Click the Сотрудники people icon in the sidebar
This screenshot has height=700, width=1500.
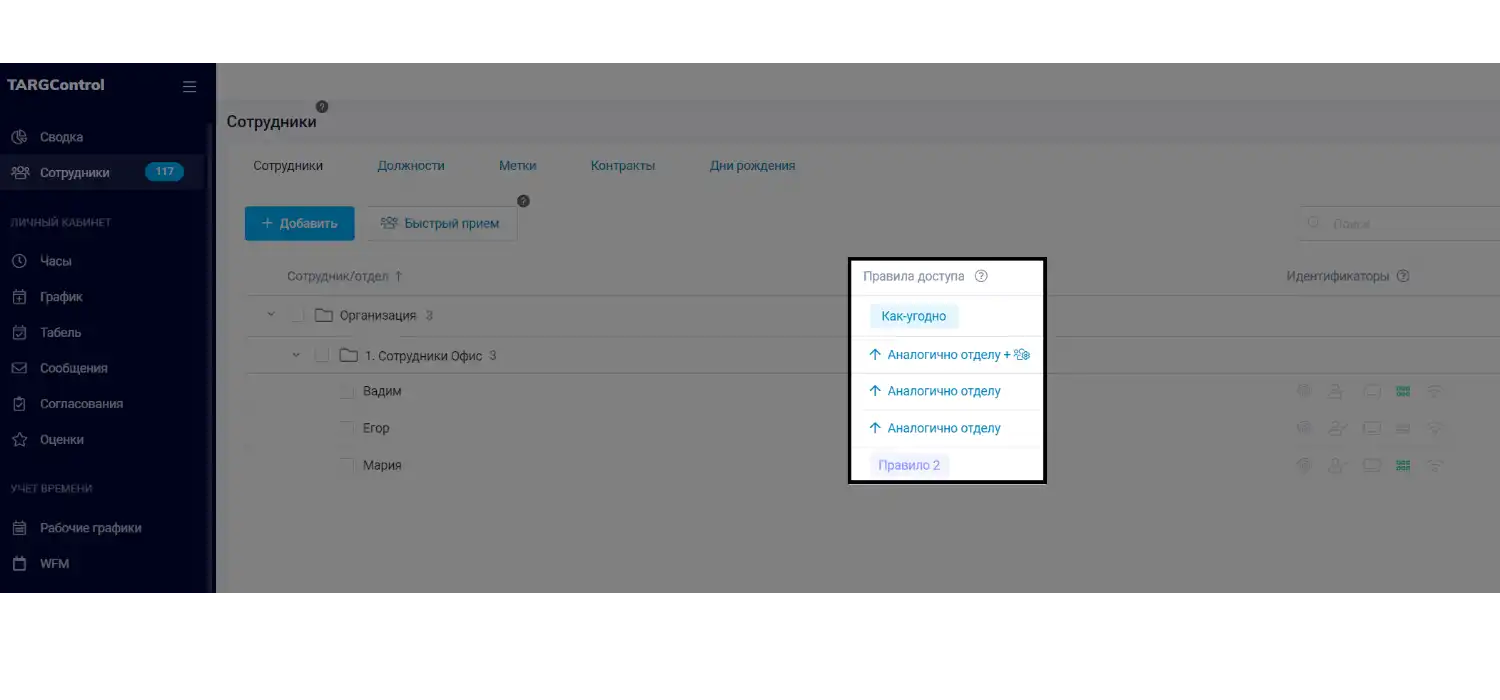pyautogui.click(x=19, y=172)
